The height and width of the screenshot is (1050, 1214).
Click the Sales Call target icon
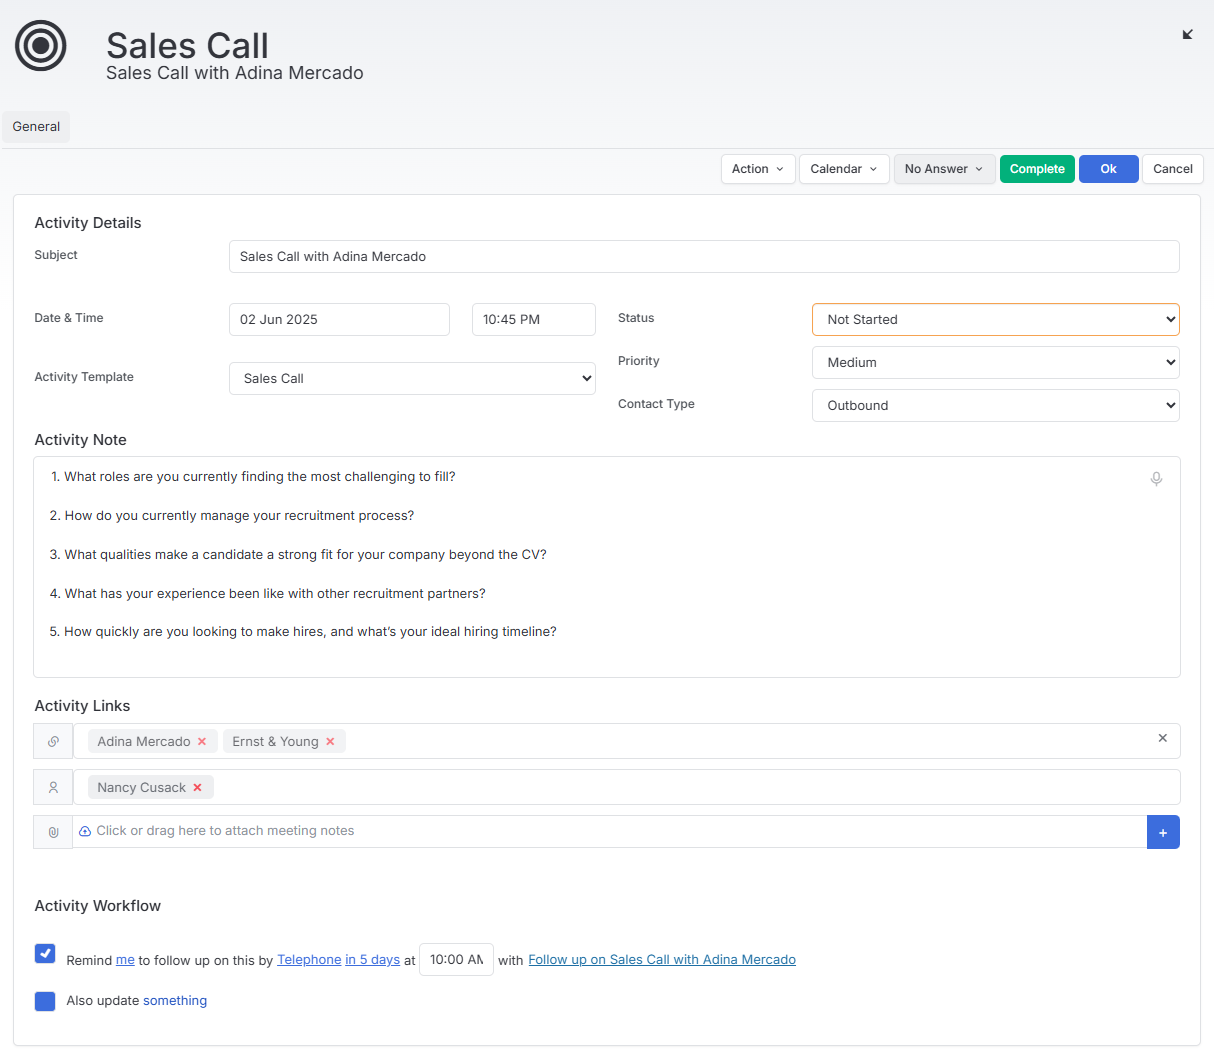pyautogui.click(x=41, y=46)
